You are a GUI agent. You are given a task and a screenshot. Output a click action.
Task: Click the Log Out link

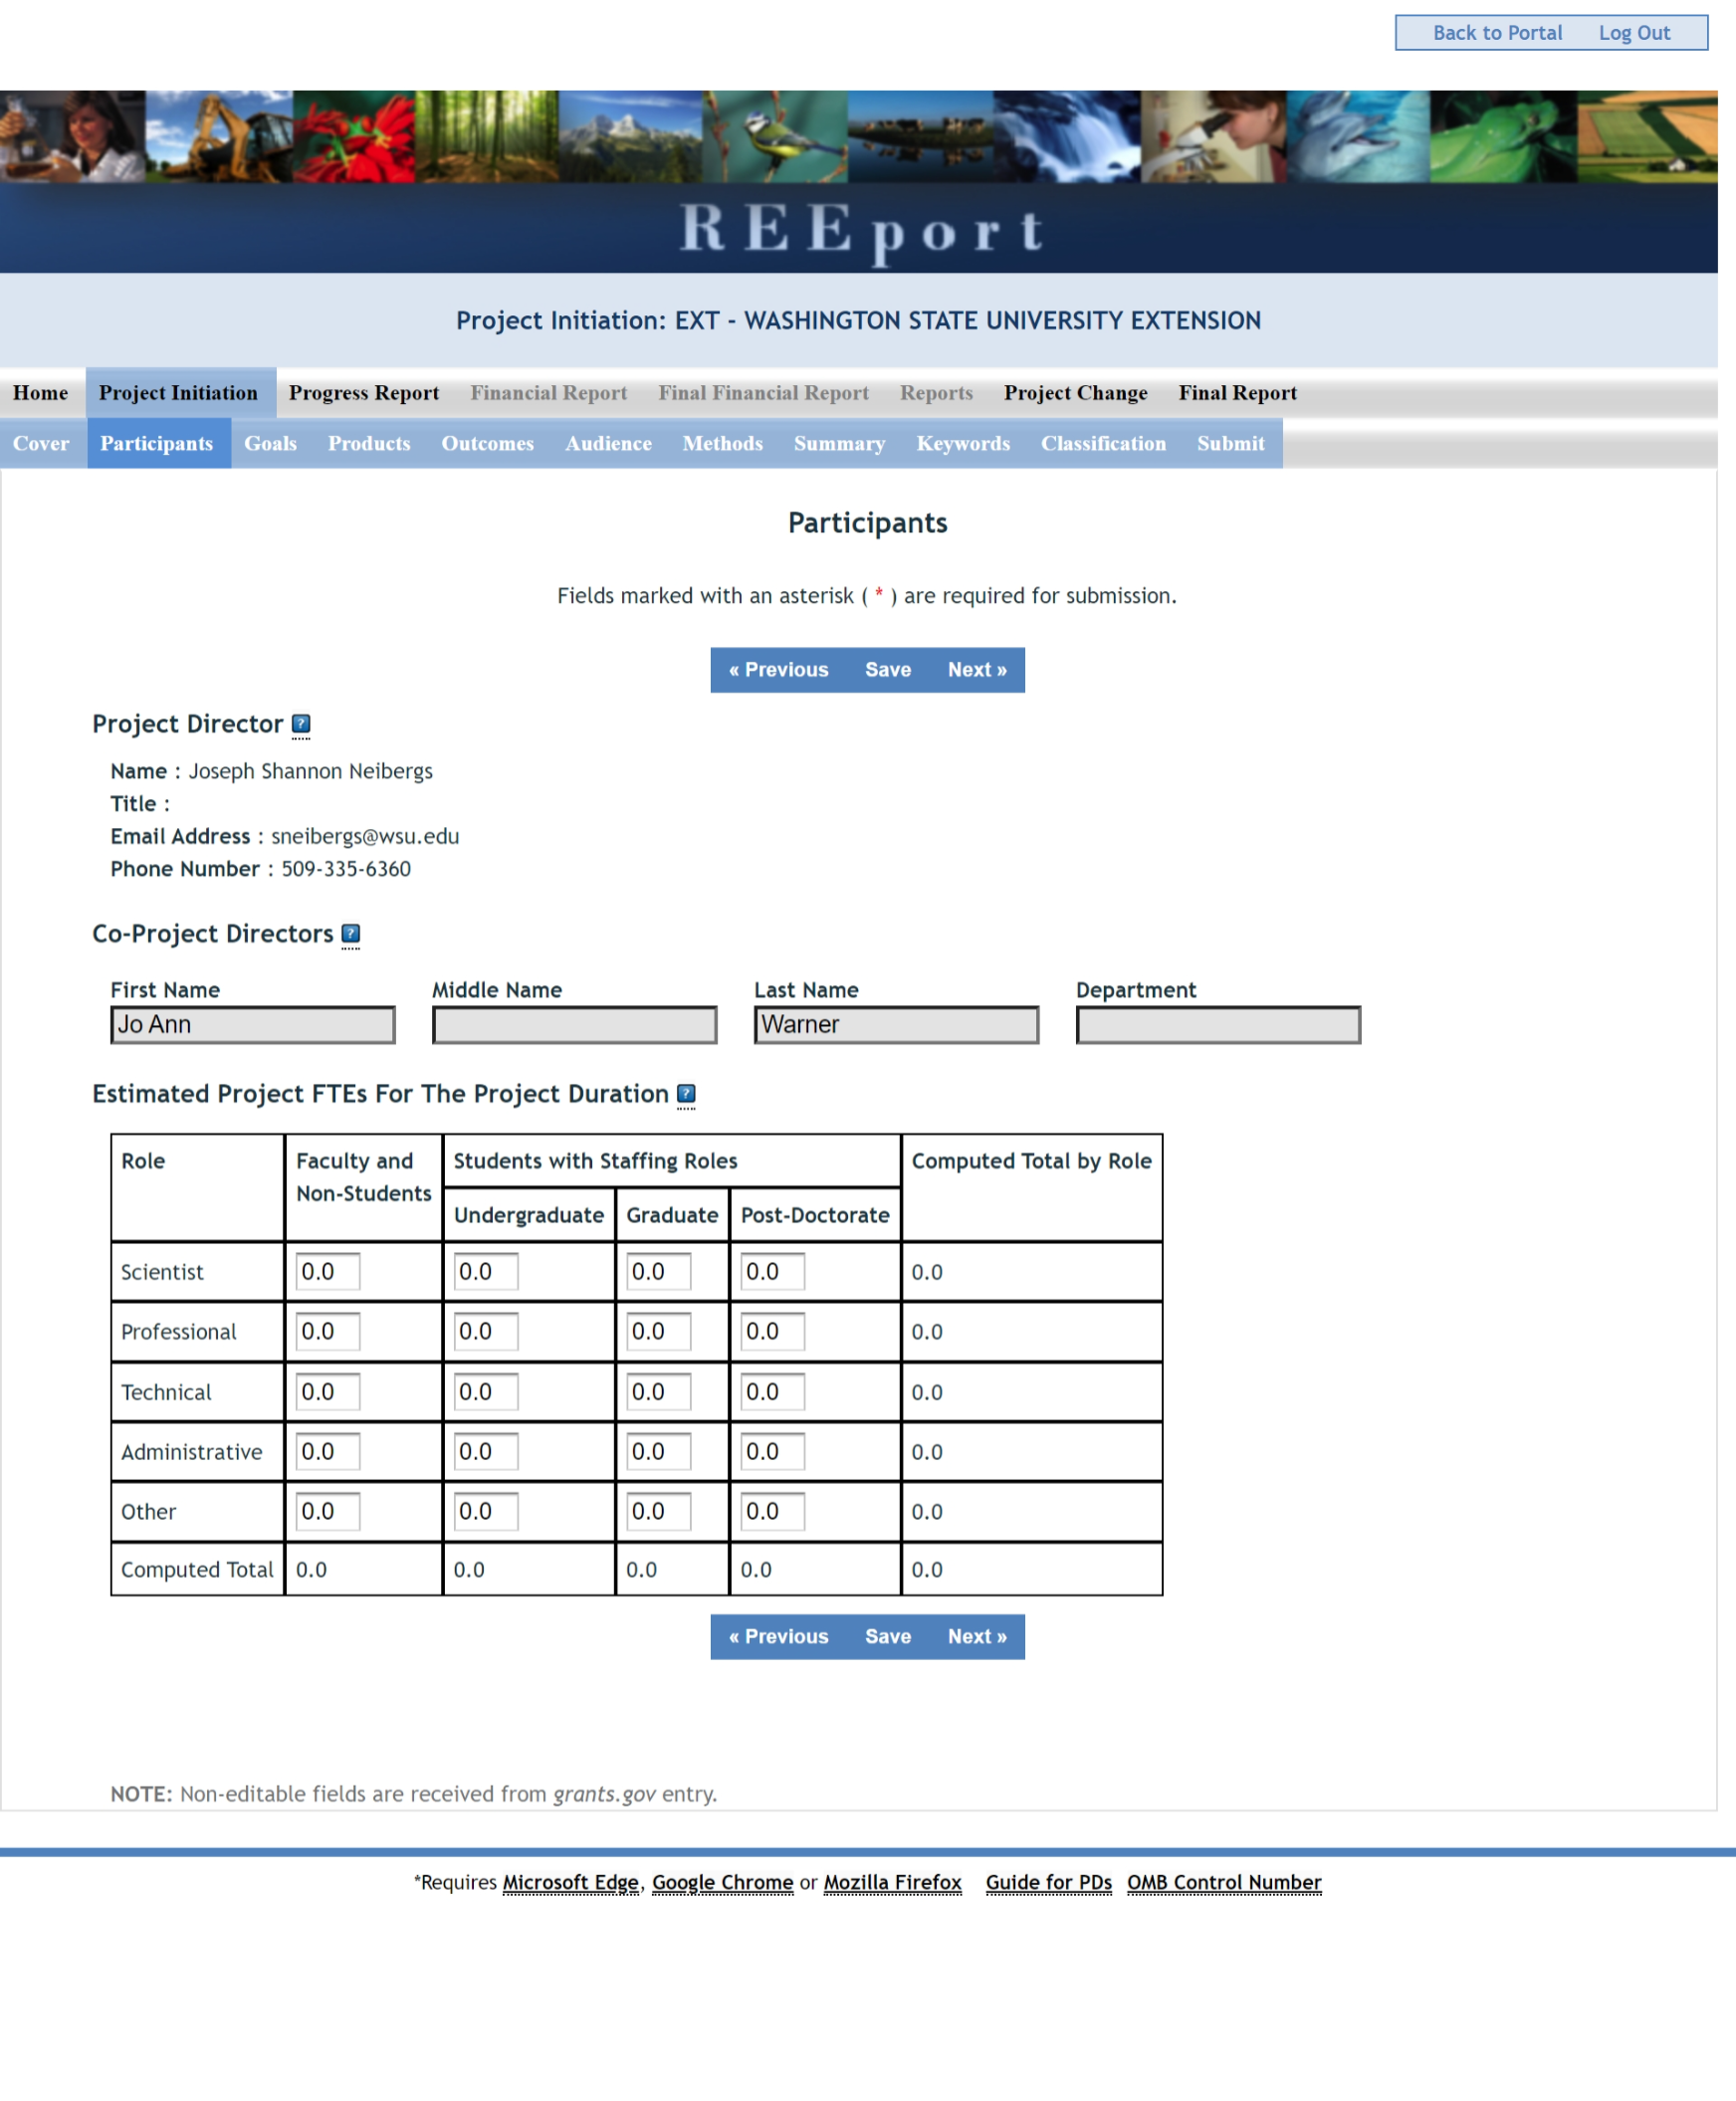point(1633,33)
